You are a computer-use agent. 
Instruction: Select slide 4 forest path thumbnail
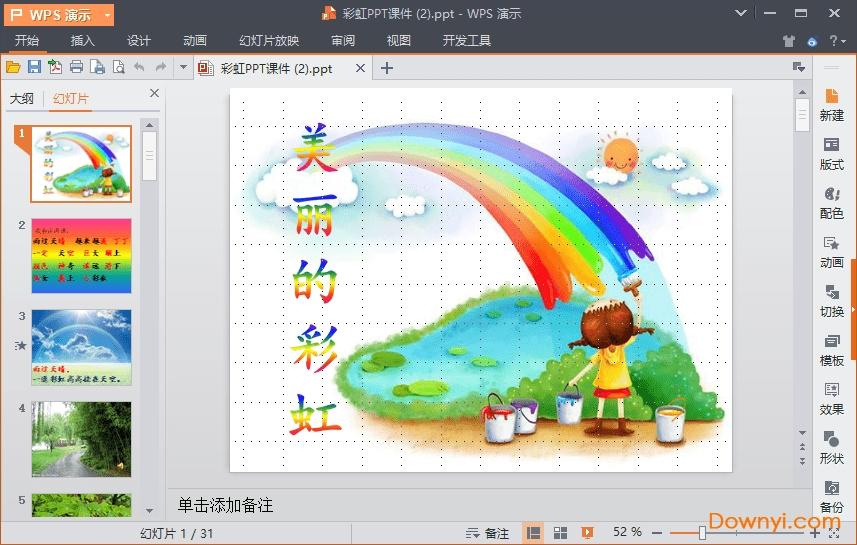[x=81, y=439]
